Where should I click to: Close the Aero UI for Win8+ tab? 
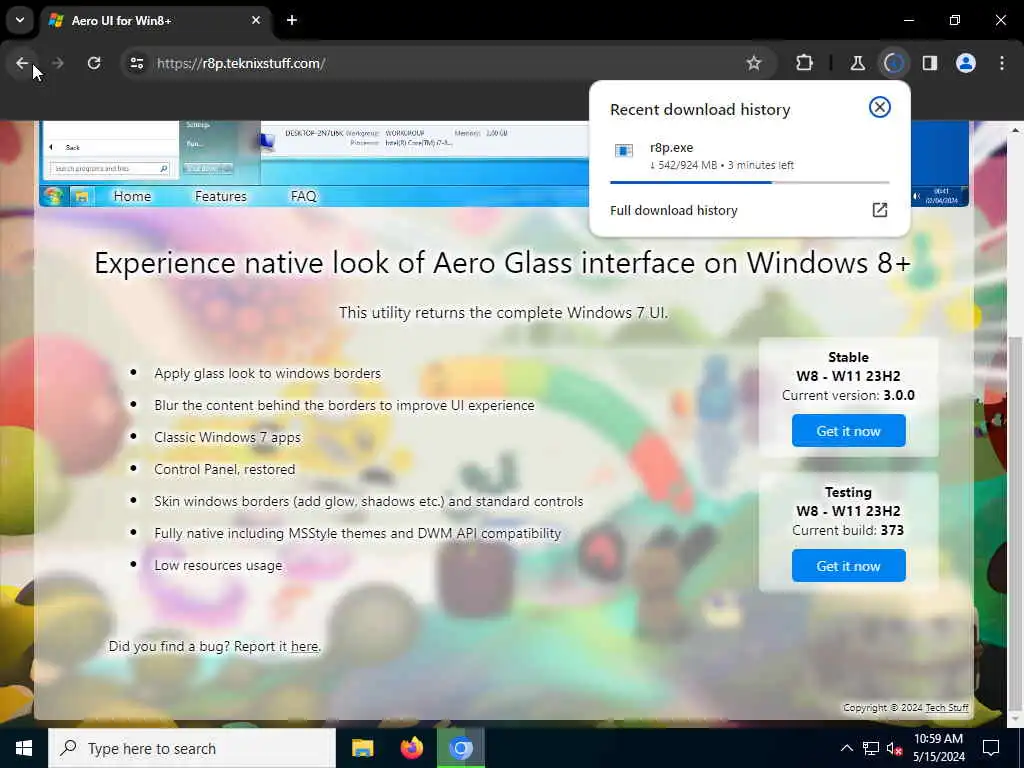pyautogui.click(x=256, y=20)
